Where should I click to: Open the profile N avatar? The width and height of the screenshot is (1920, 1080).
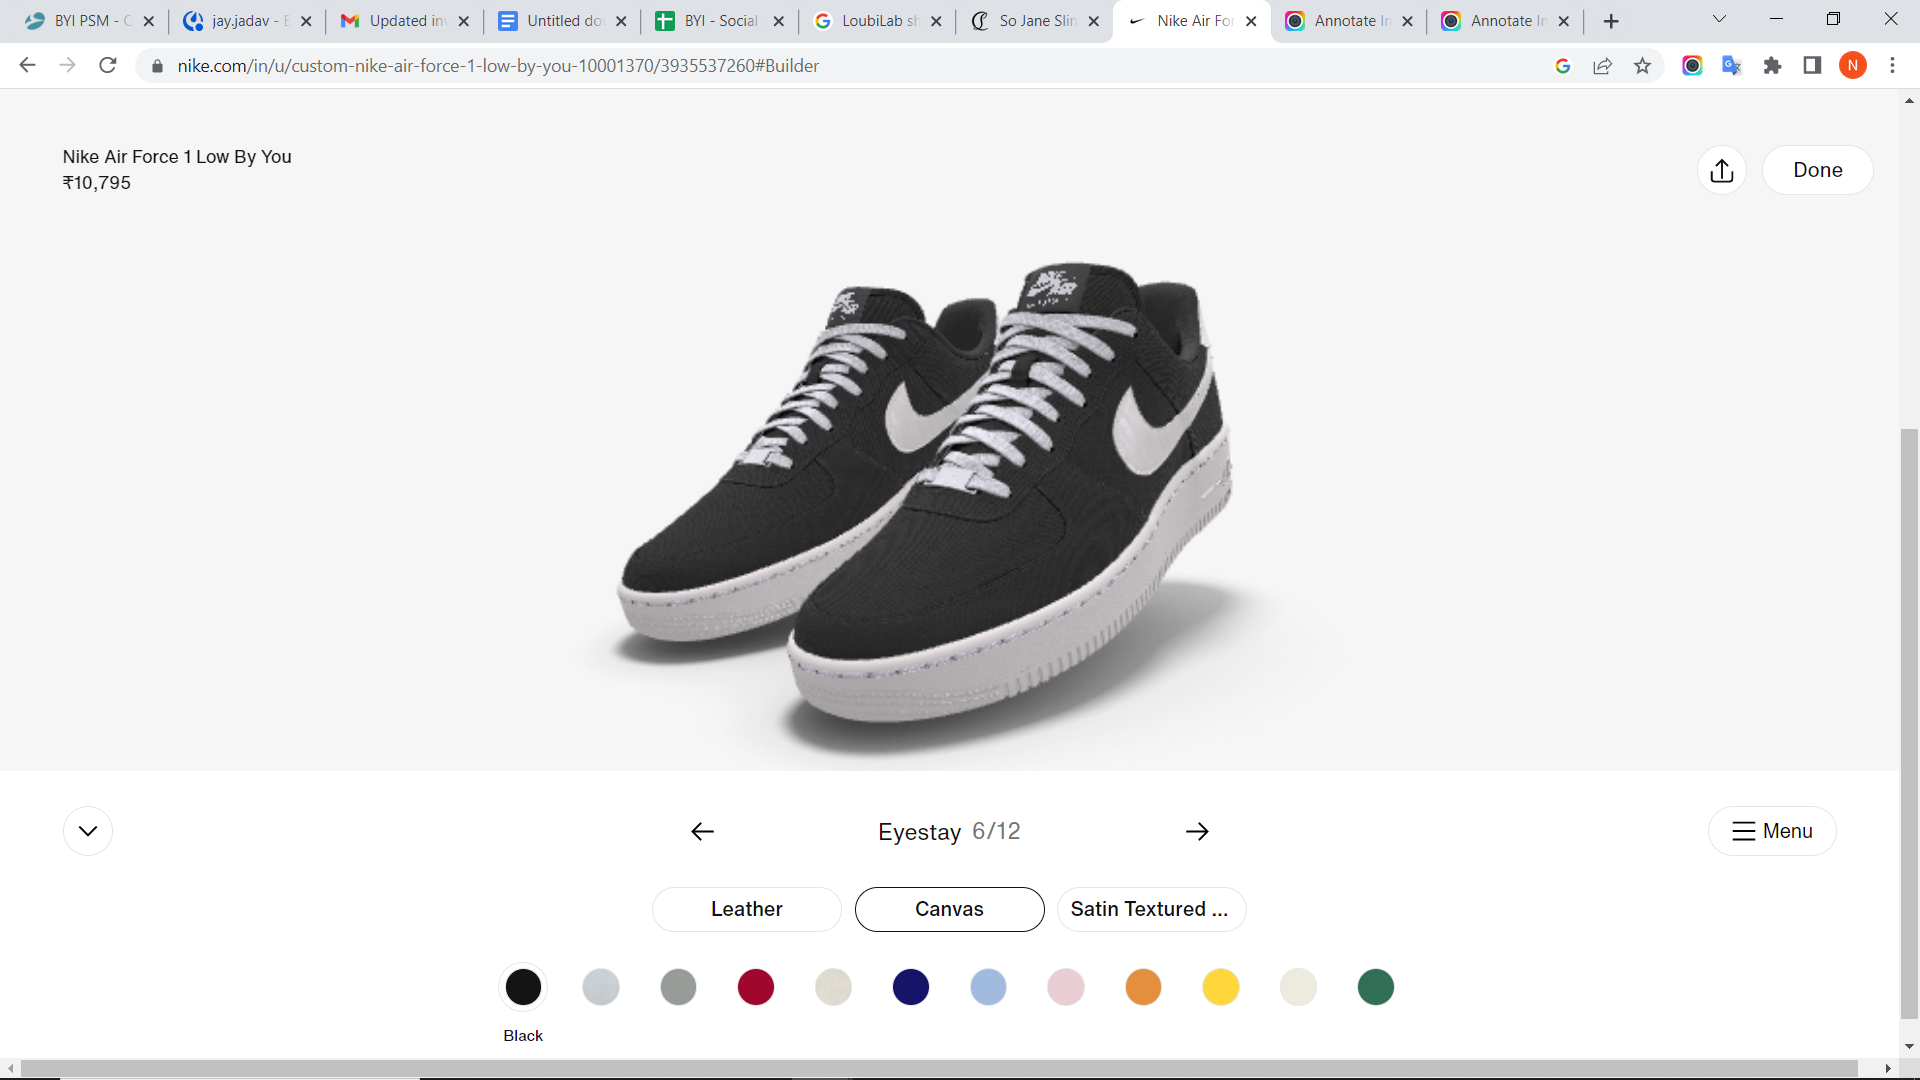[x=1853, y=66]
